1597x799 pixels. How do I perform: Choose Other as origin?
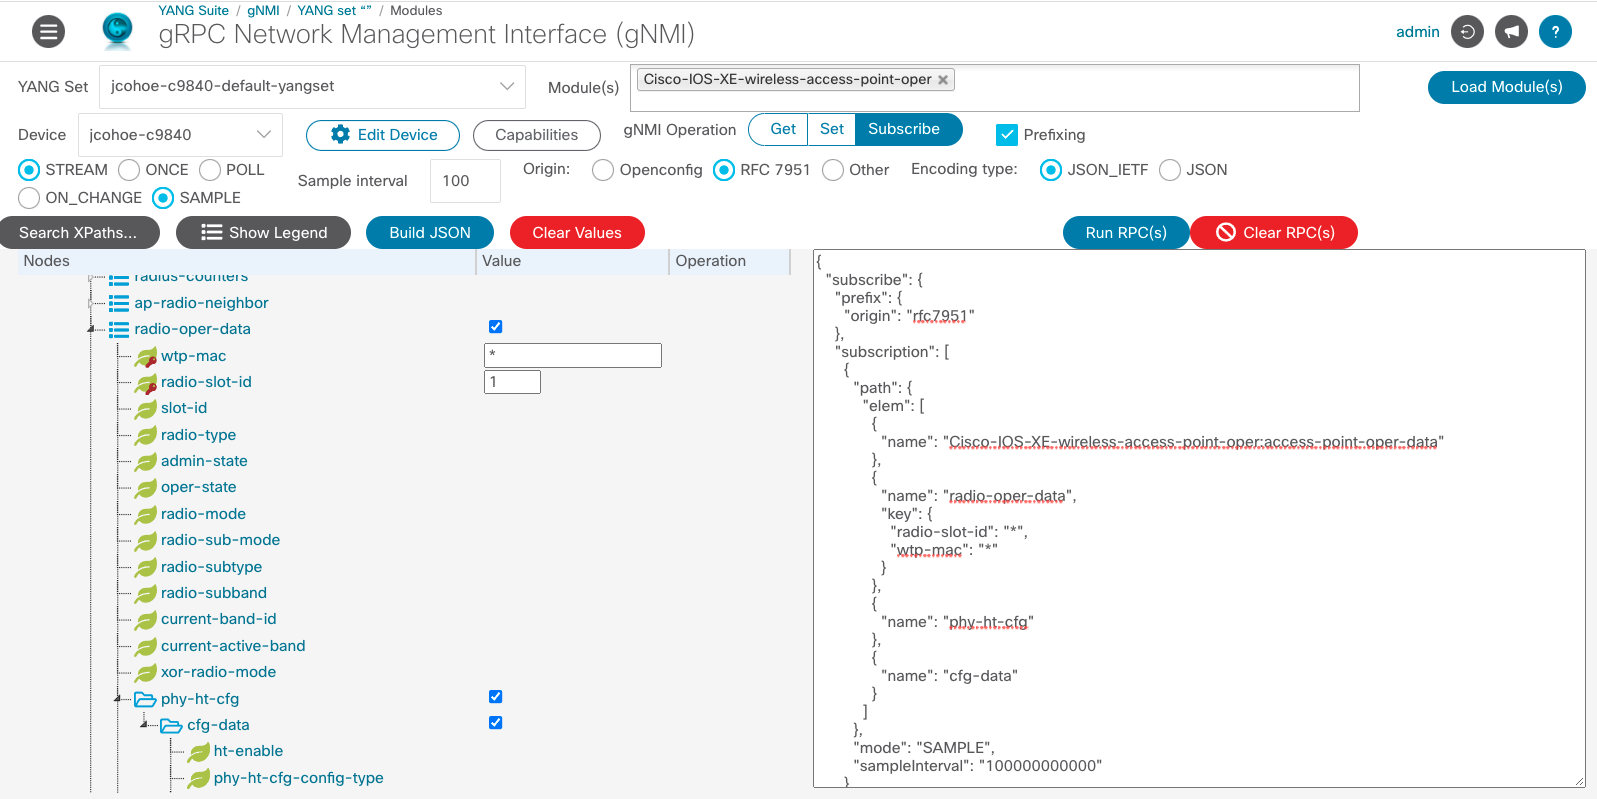click(833, 170)
